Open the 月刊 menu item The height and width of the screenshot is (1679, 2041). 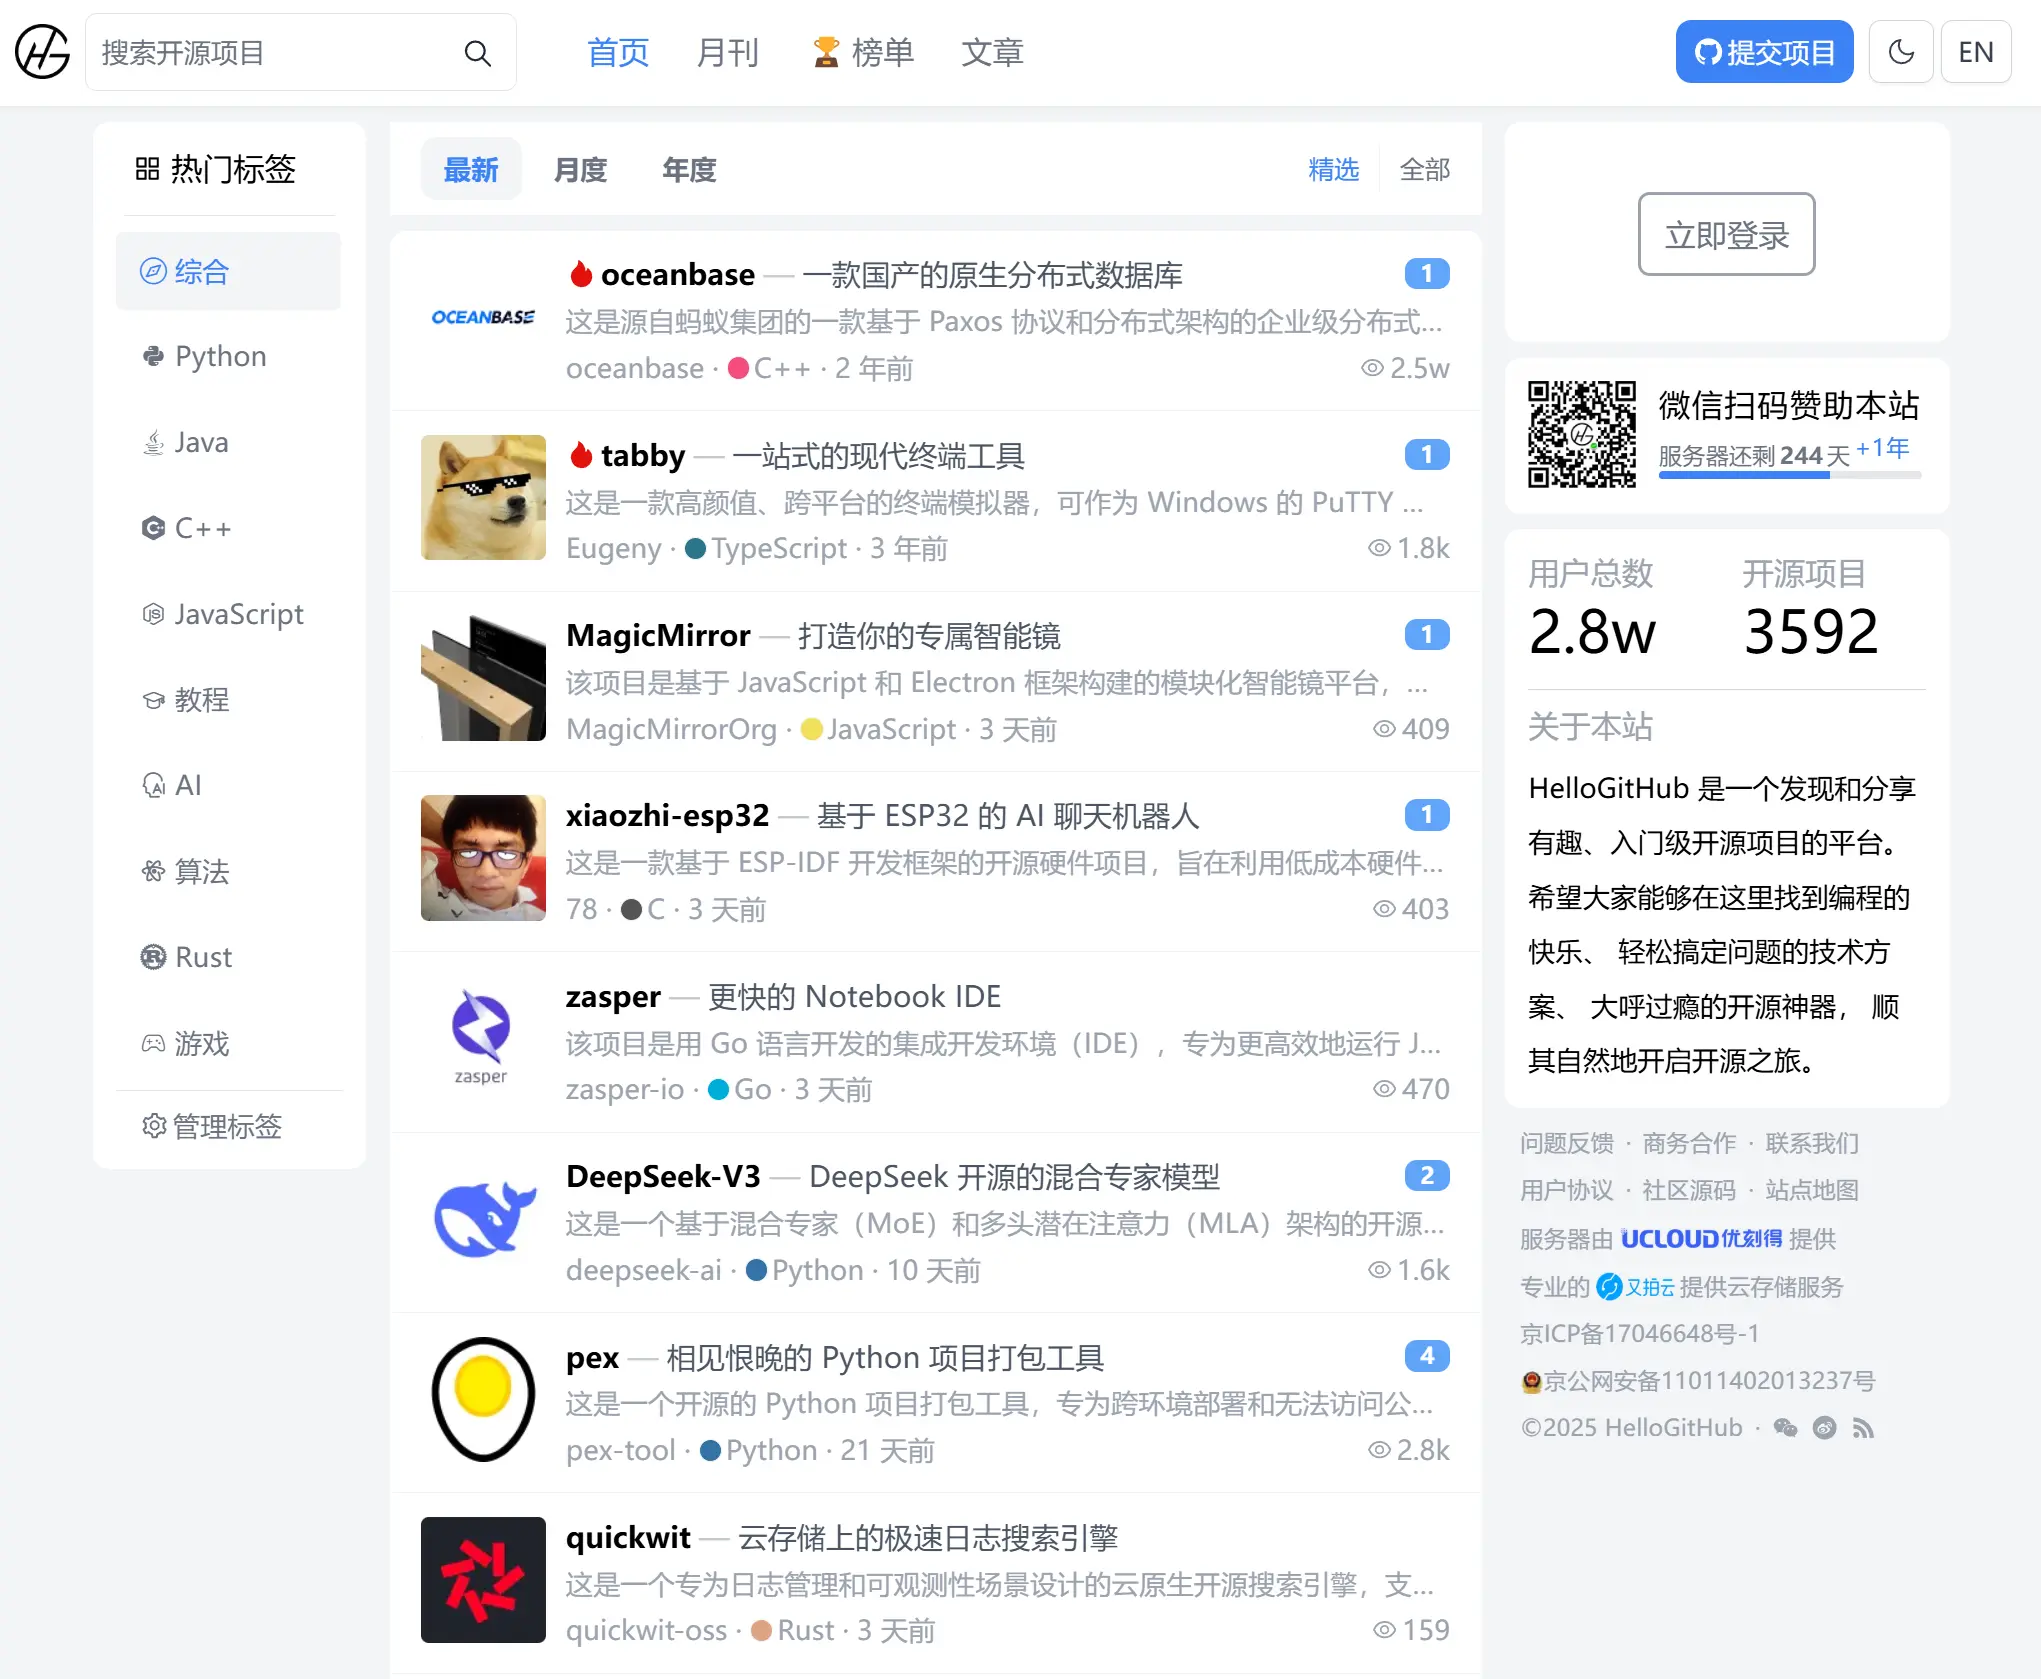point(728,52)
